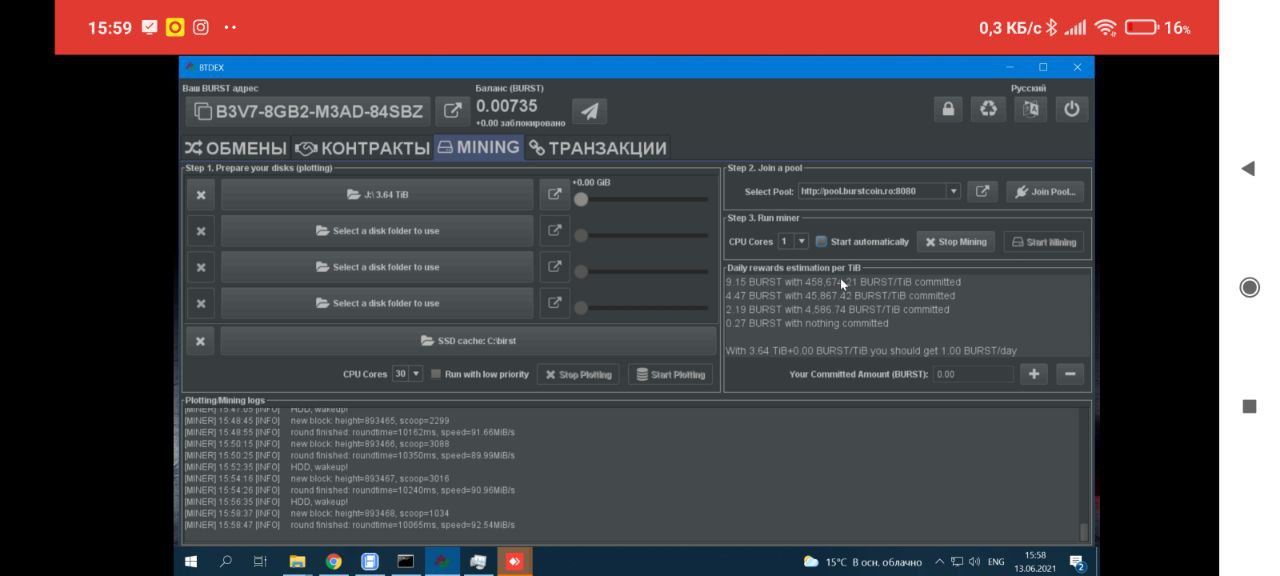
Task: Click the minus button for committed amount
Action: [1070, 374]
